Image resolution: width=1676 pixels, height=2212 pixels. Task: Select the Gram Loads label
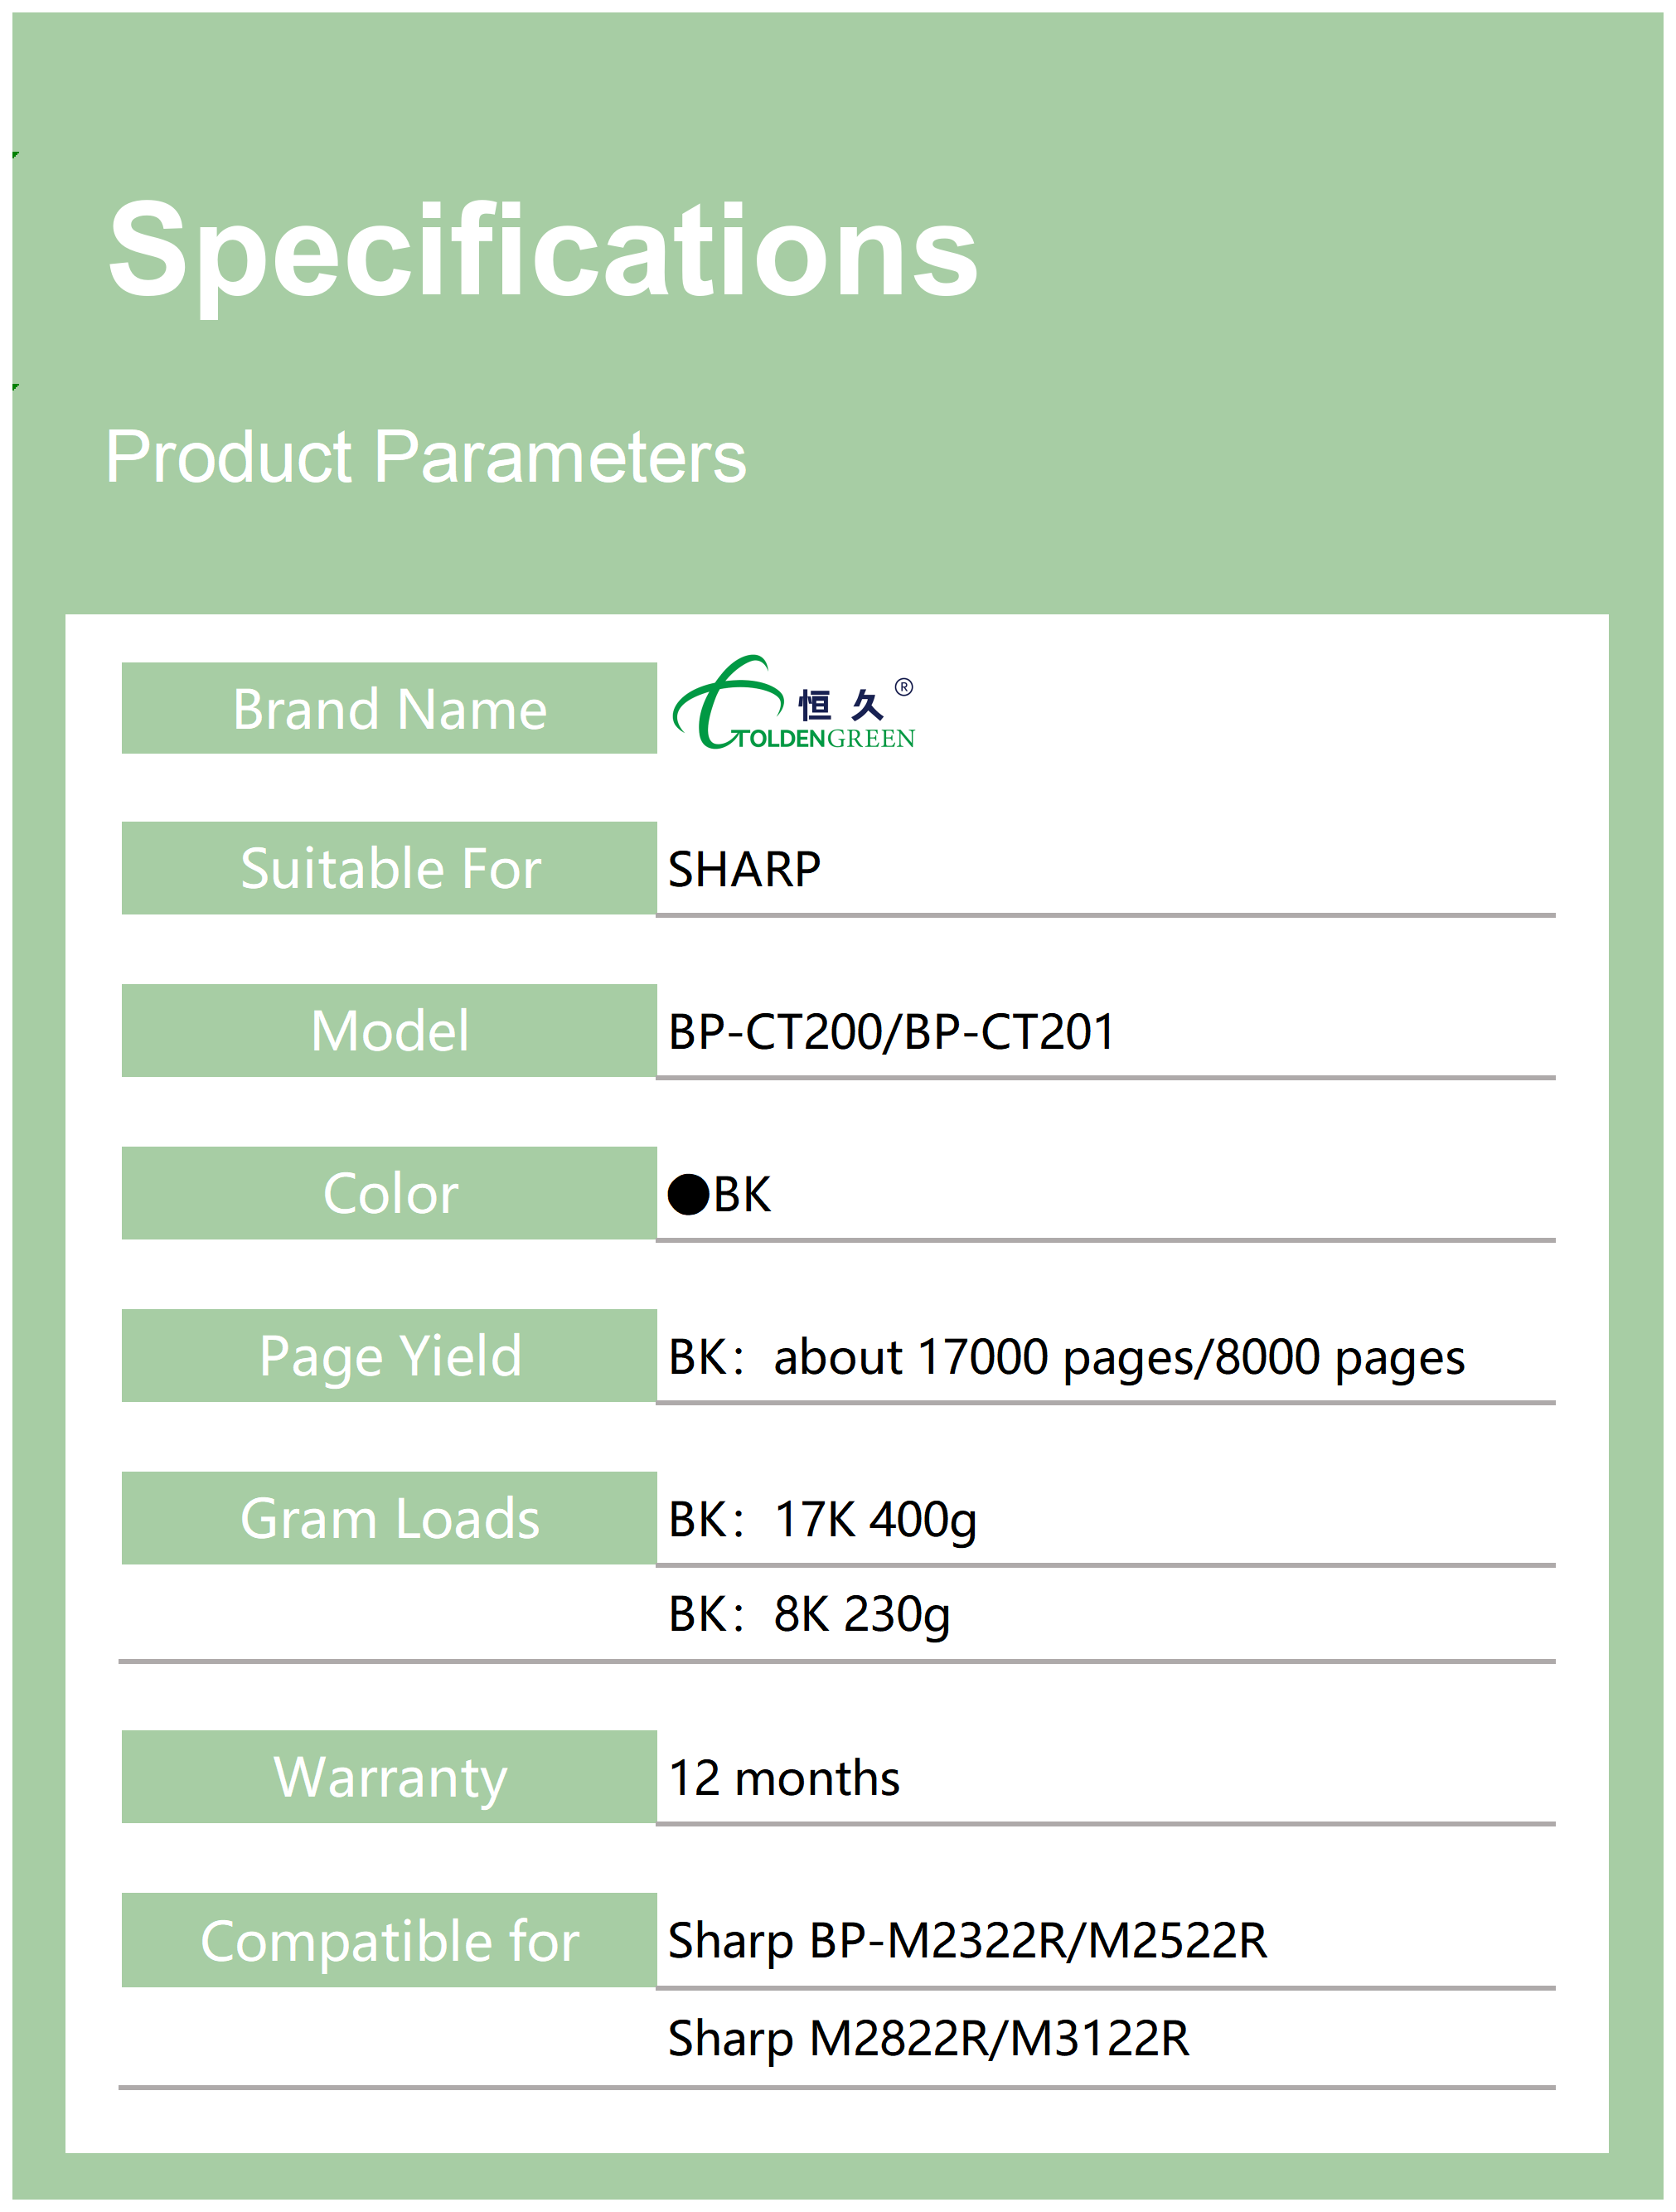389,1518
